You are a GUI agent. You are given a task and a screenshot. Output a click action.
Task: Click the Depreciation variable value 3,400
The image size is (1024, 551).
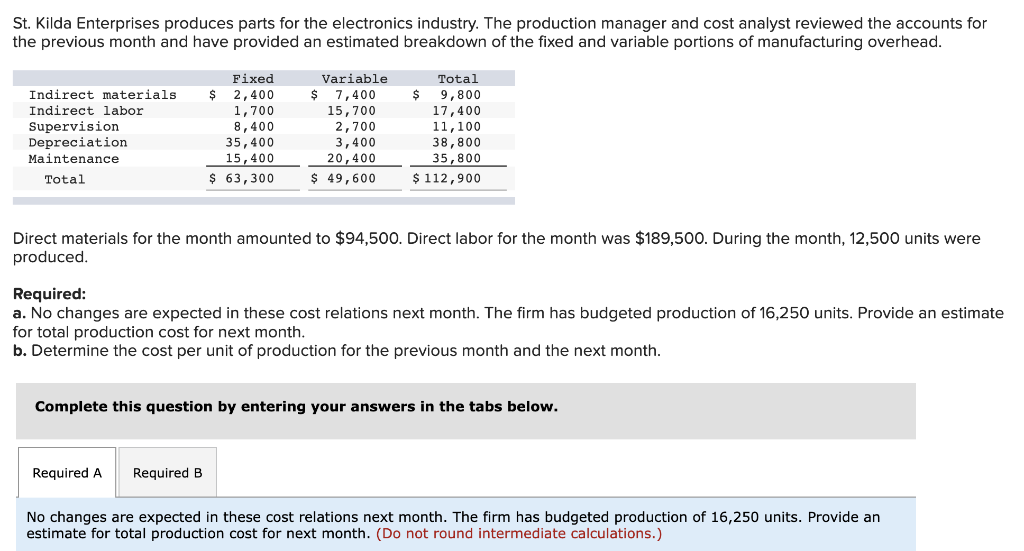coord(356,142)
